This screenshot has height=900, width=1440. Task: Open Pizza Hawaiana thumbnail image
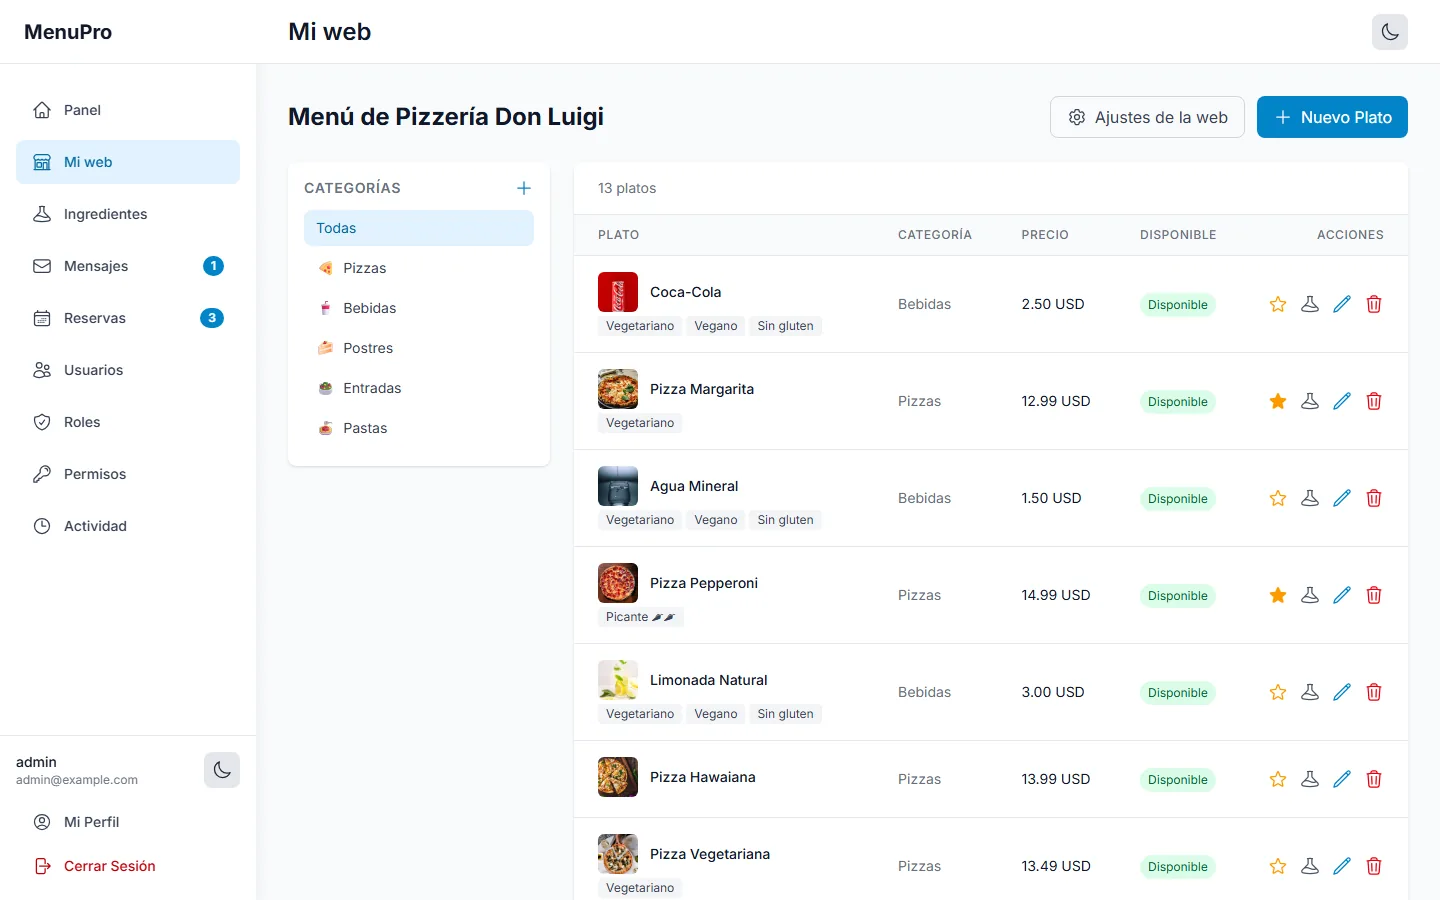coord(618,777)
